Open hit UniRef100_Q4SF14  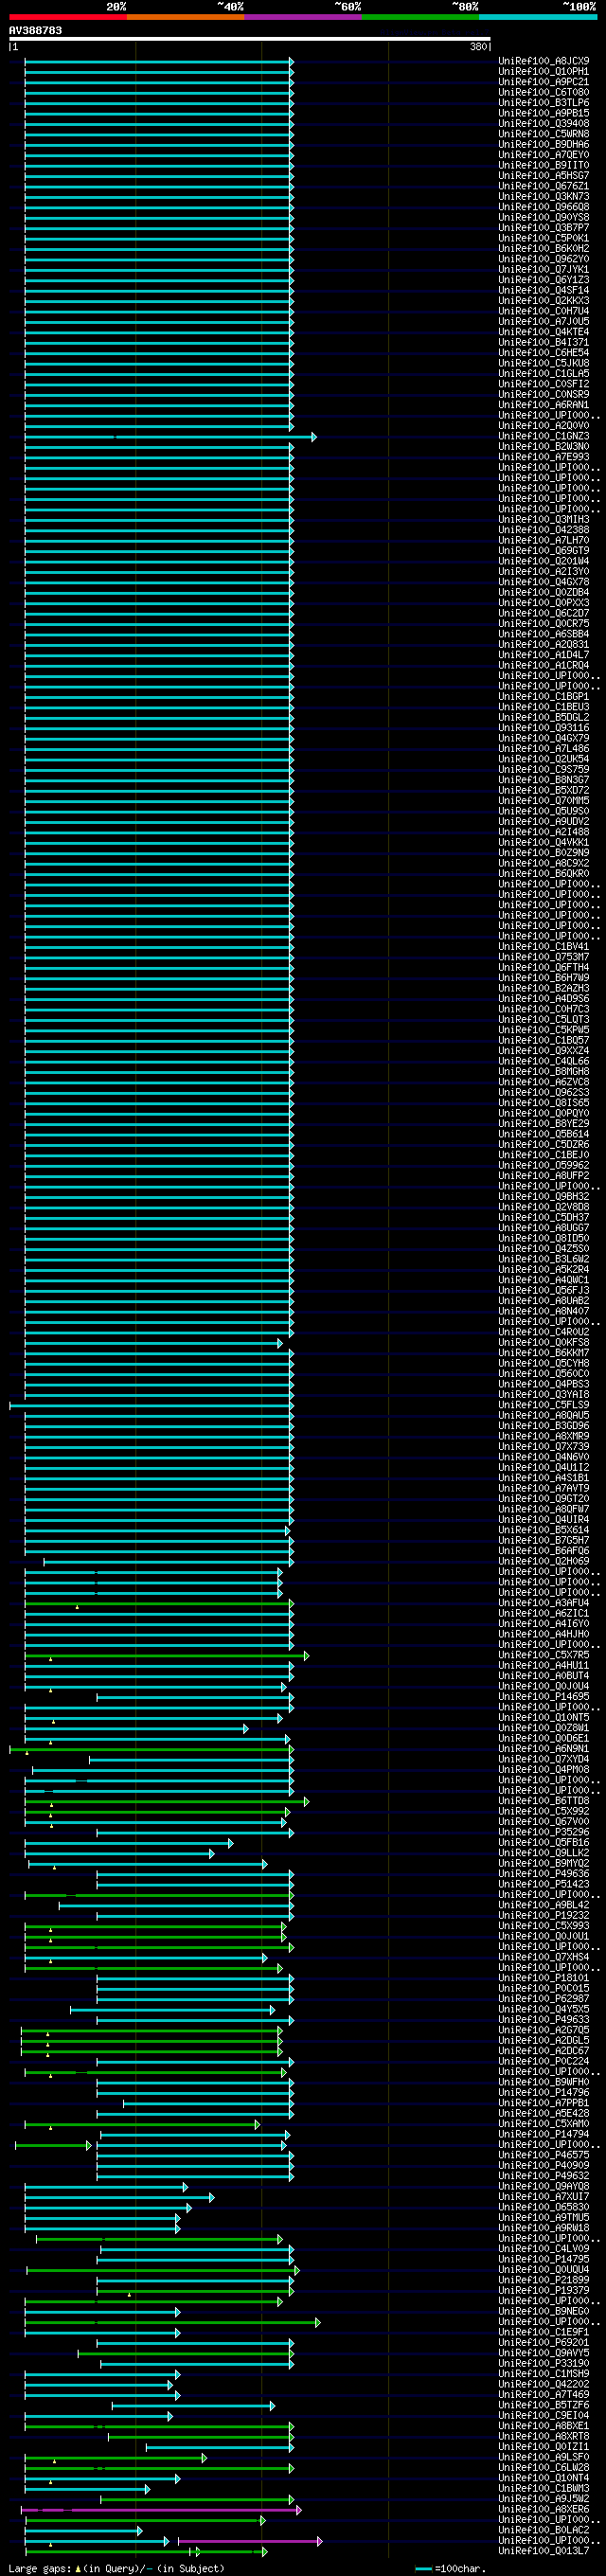(544, 291)
